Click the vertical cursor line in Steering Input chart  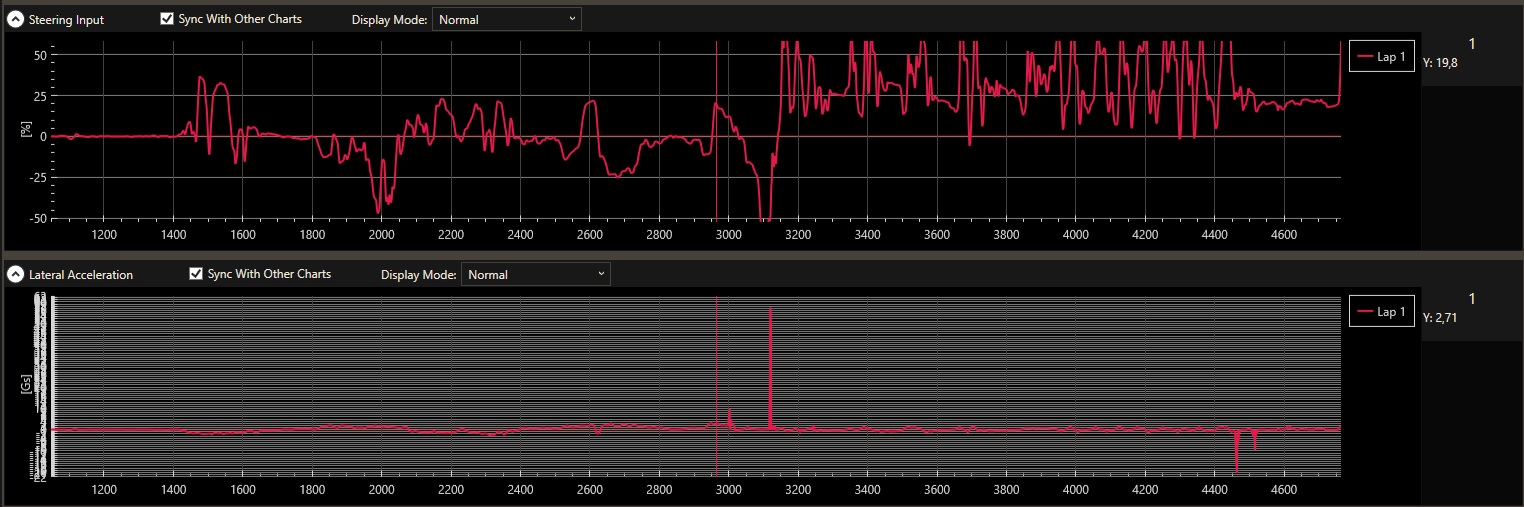717,170
